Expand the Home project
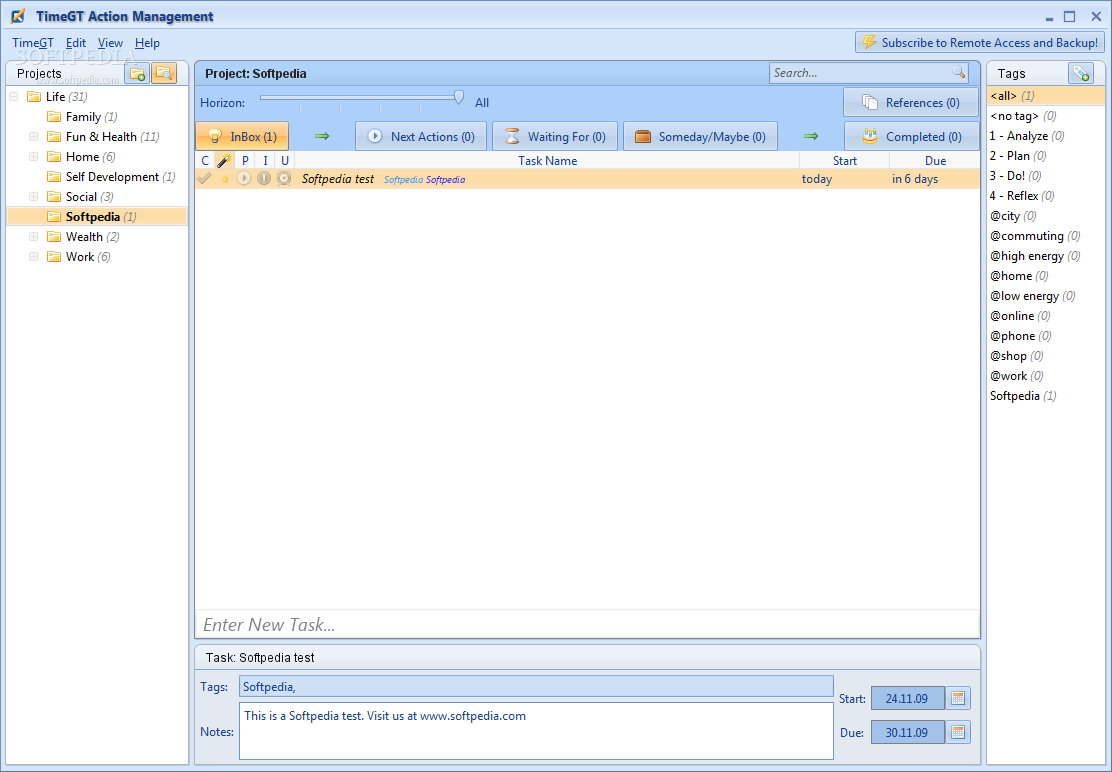Image resolution: width=1112 pixels, height=772 pixels. (x=33, y=156)
